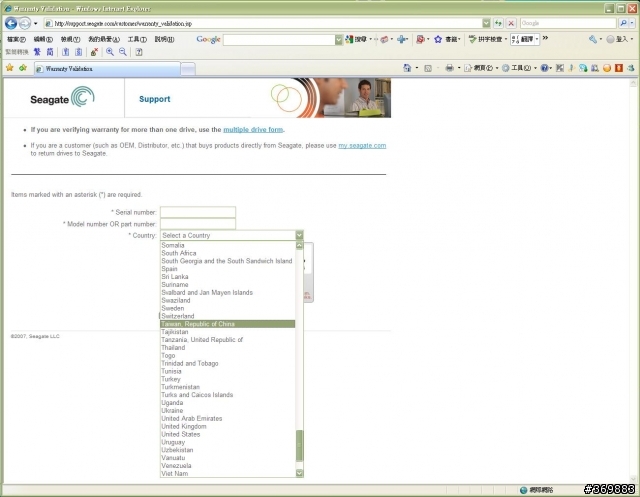Switch to the Warranty Validation tab

(x=107, y=69)
